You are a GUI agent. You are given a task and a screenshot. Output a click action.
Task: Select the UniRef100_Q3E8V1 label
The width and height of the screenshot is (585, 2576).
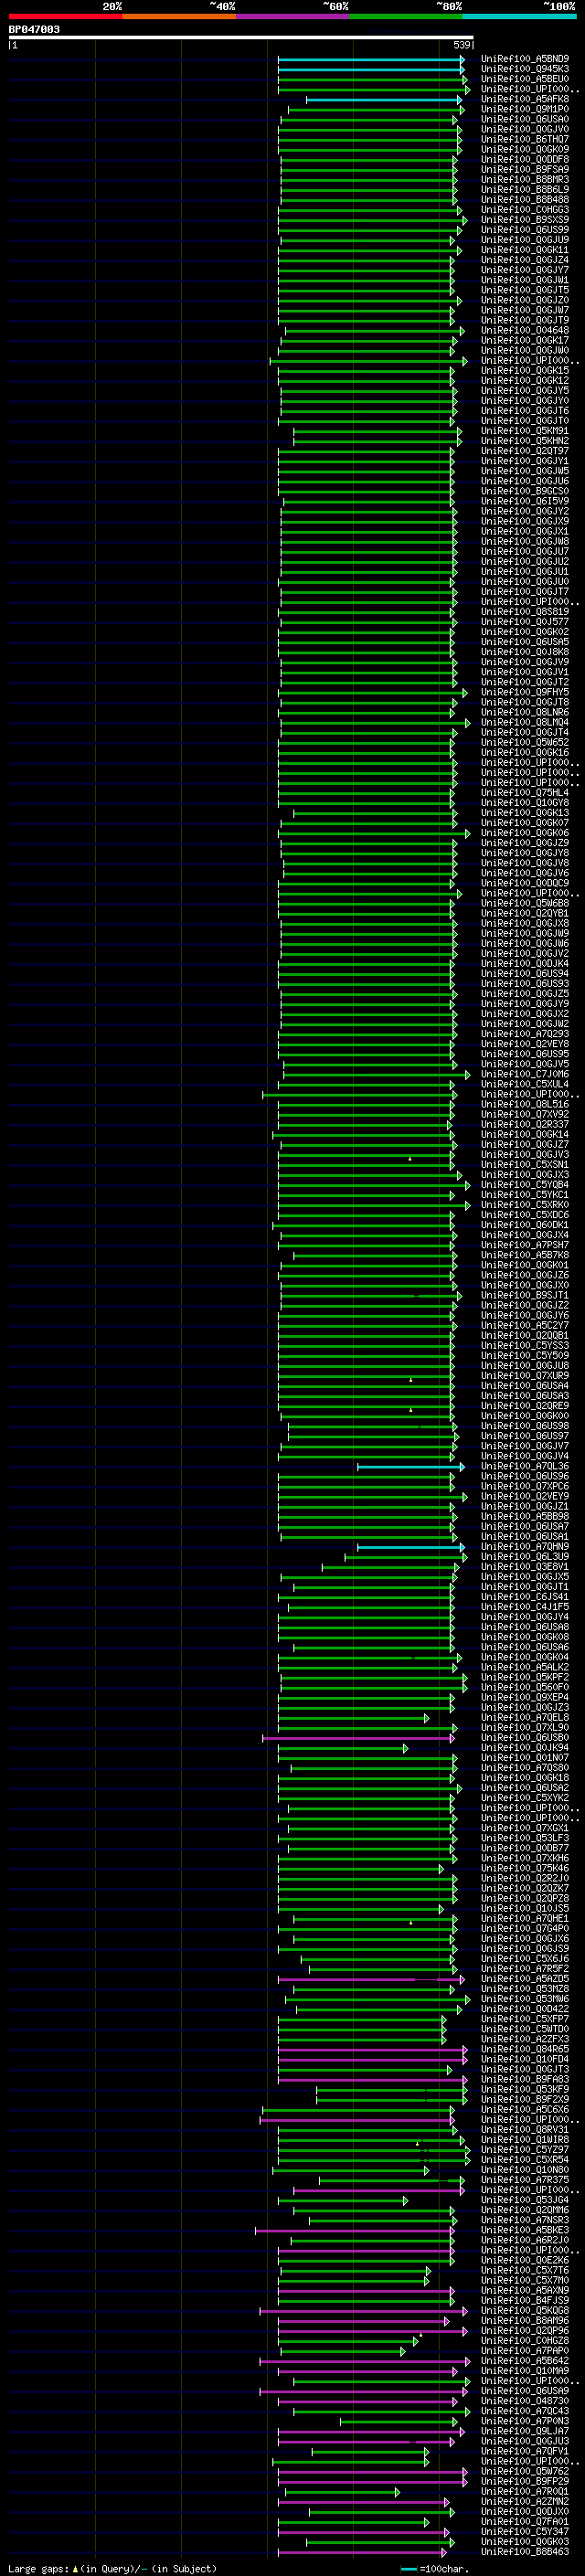525,1567
